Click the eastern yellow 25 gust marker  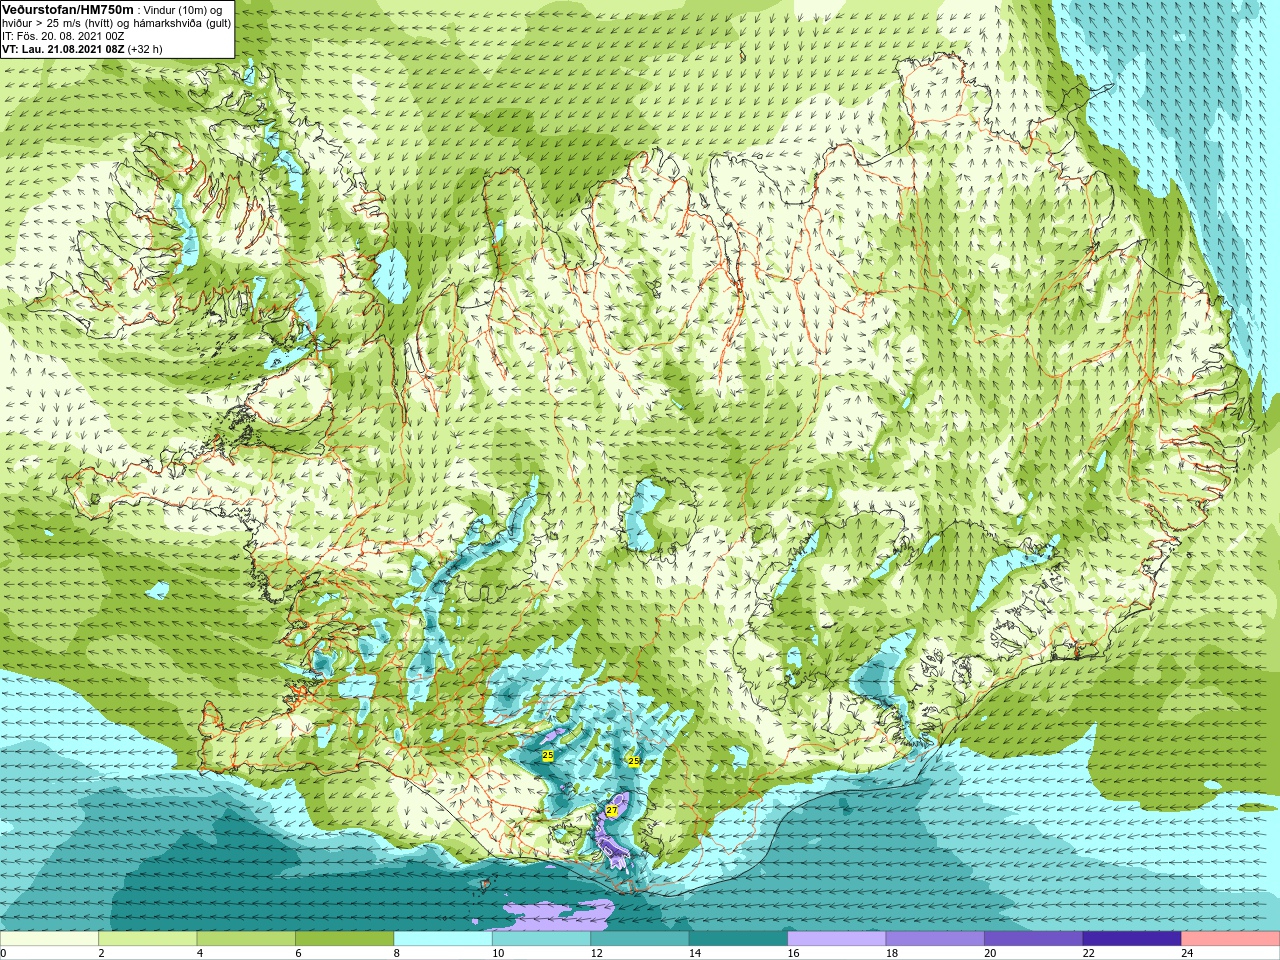click(633, 761)
